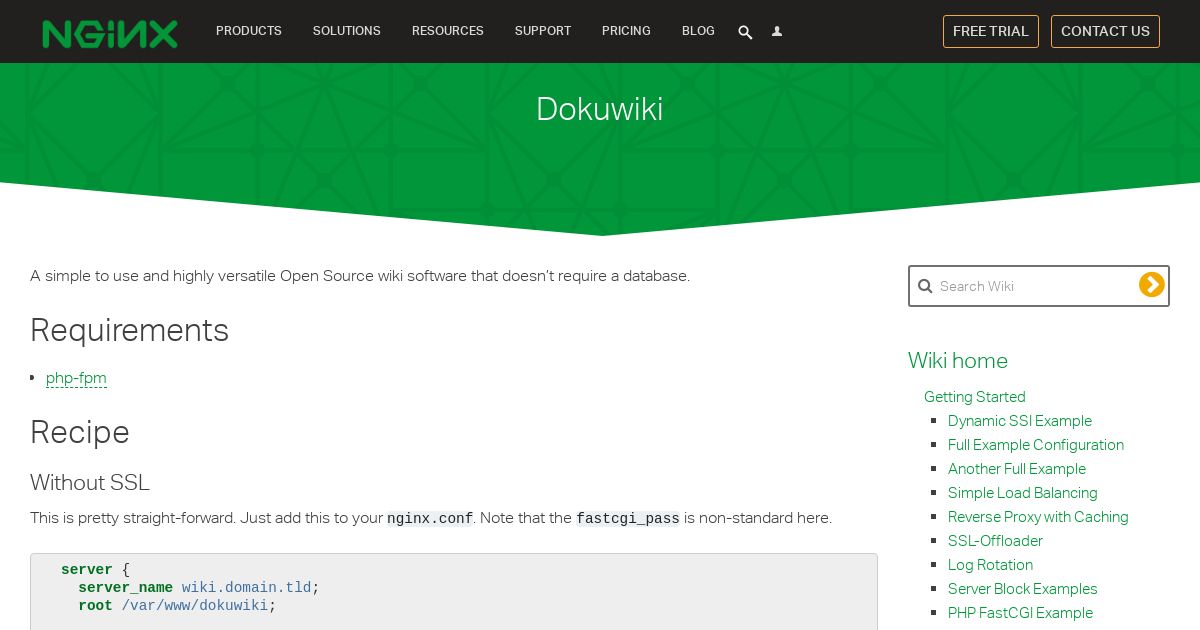This screenshot has width=1200, height=630.
Task: Click the Without SSL subheading
Action: pyautogui.click(x=90, y=483)
